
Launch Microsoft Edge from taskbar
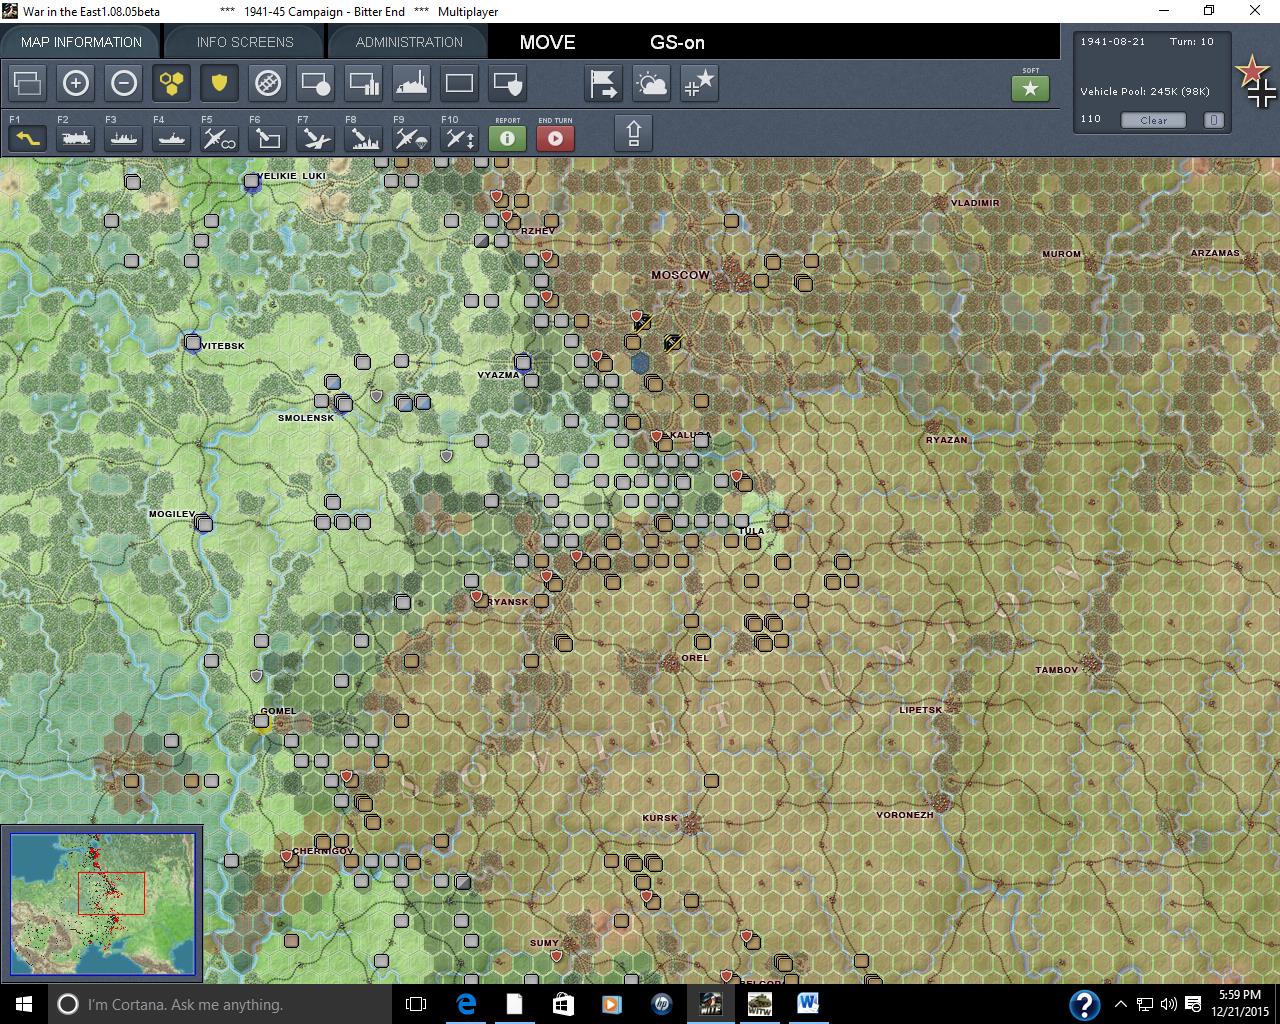pyautogui.click(x=466, y=1004)
